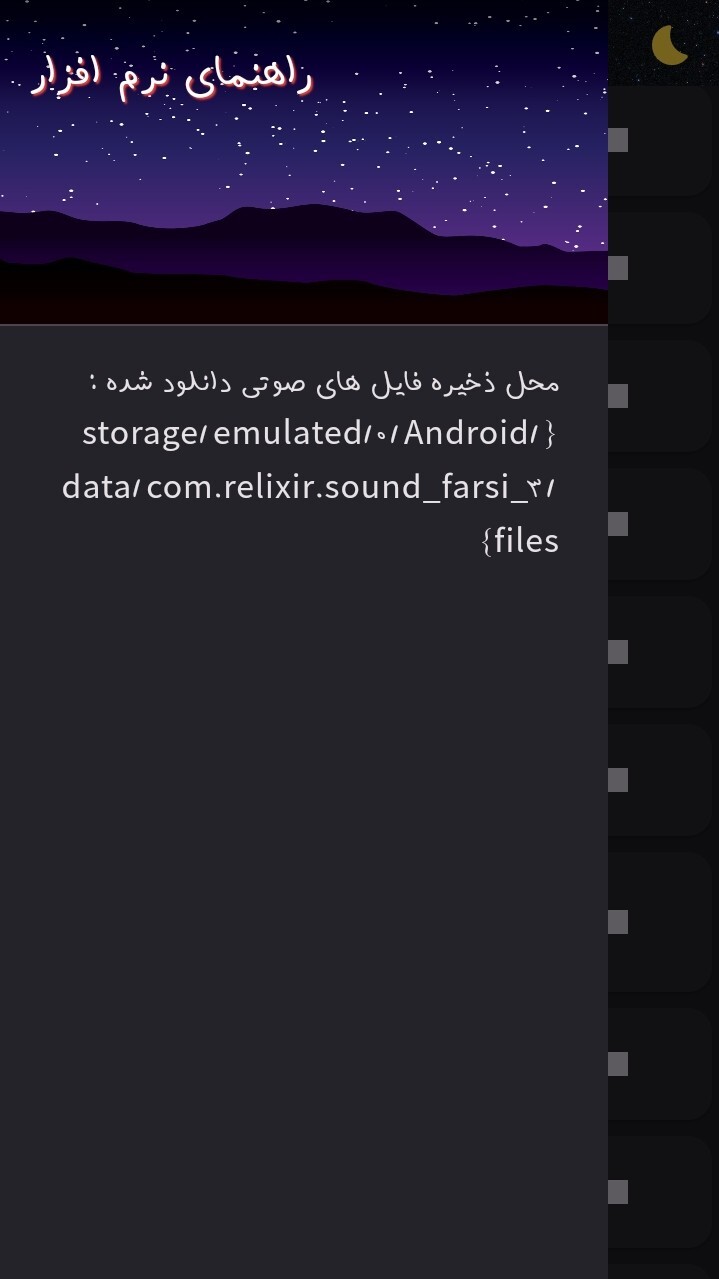The image size is (719, 1279).
Task: Click the "storage/emulated/0/Android/" path line
Action: (x=318, y=434)
